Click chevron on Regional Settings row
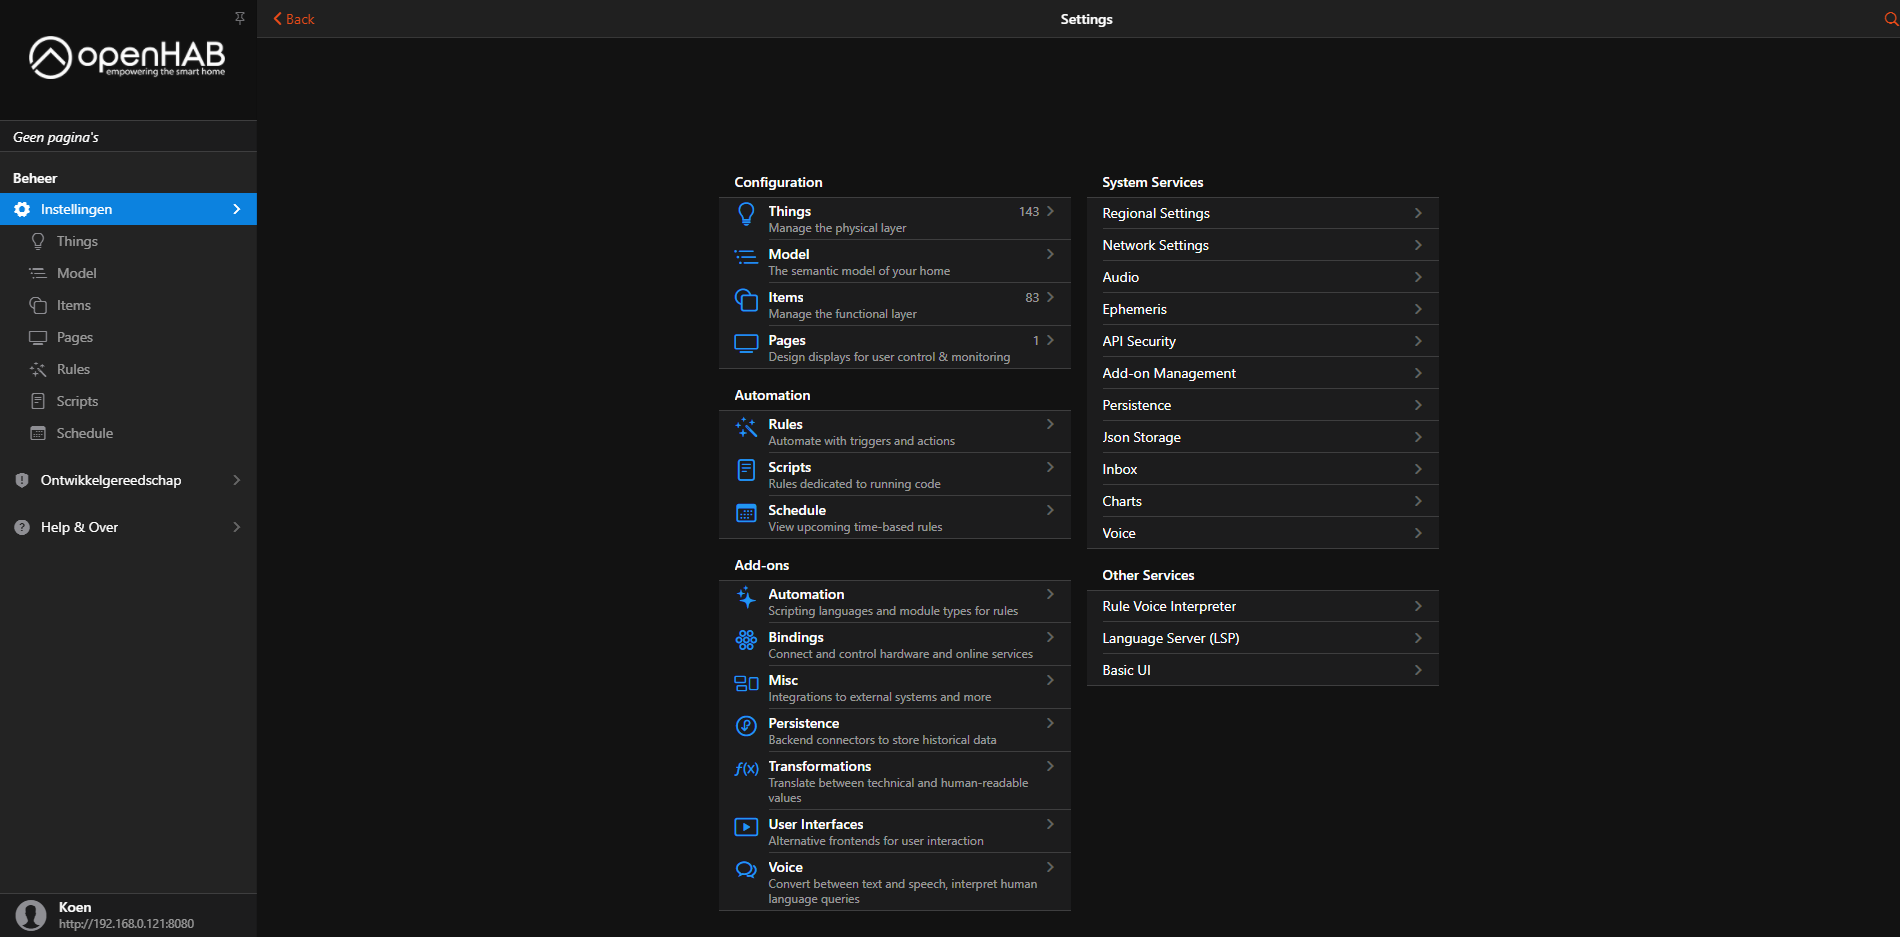This screenshot has height=937, width=1900. click(1418, 213)
